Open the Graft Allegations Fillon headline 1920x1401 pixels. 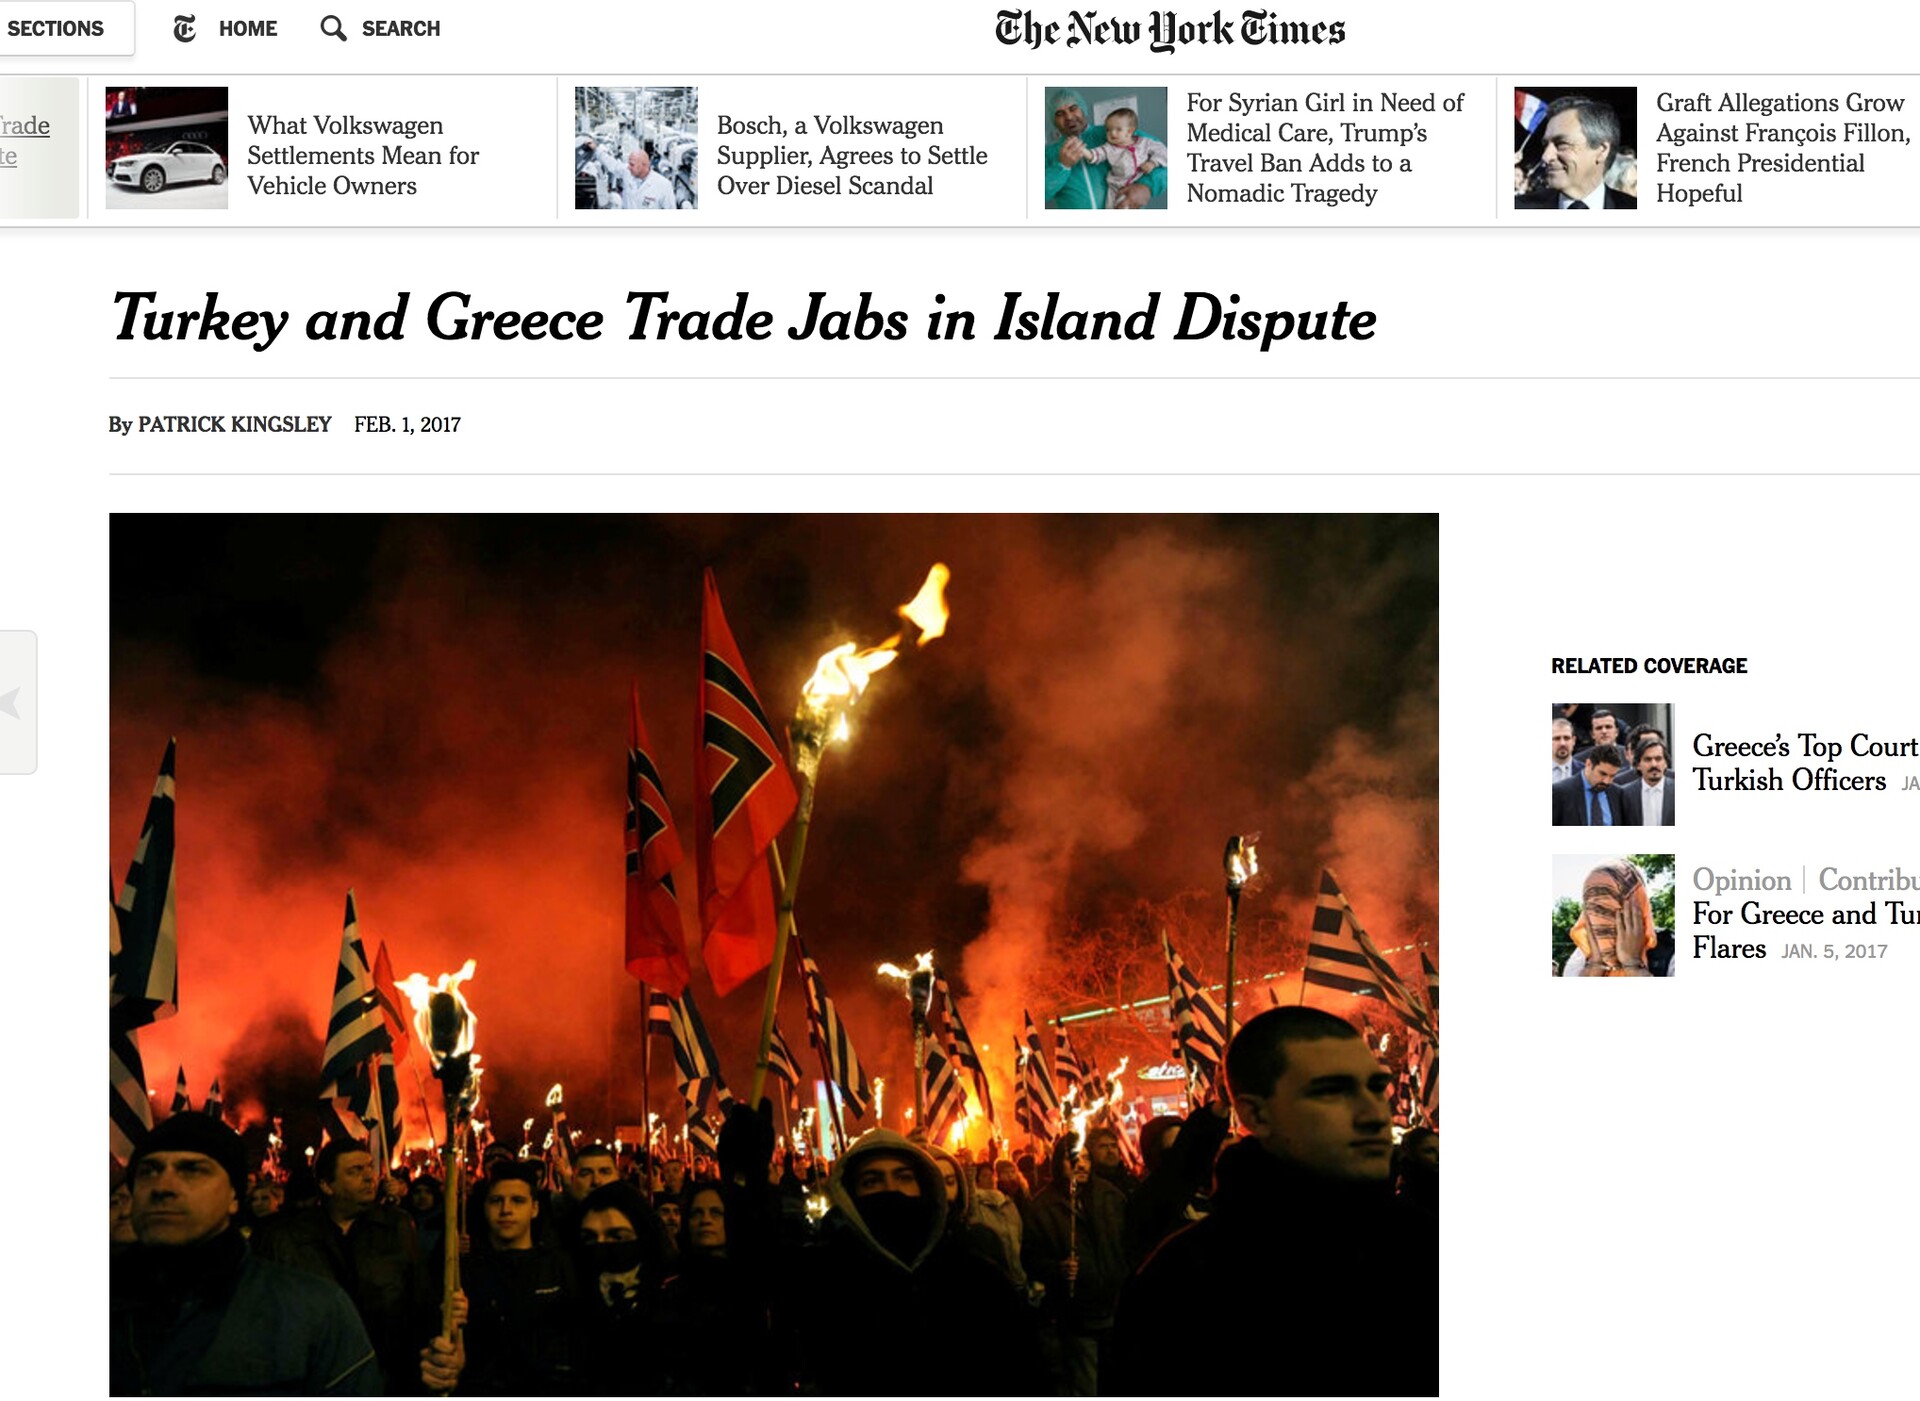(1783, 148)
